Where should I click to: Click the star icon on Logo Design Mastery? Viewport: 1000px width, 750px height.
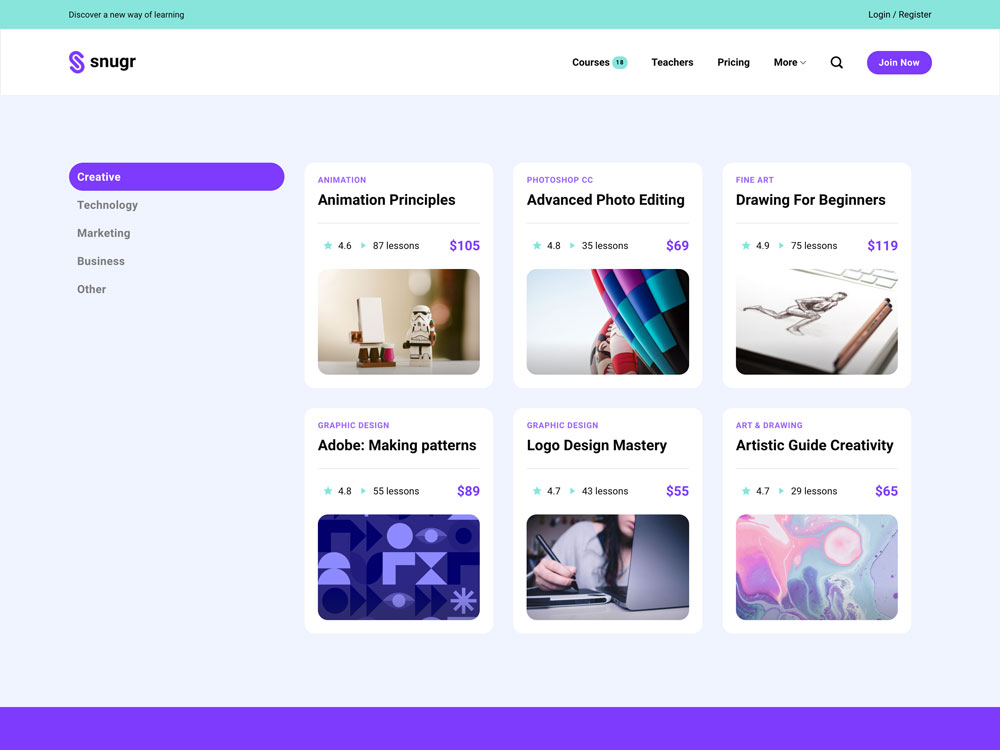(537, 491)
